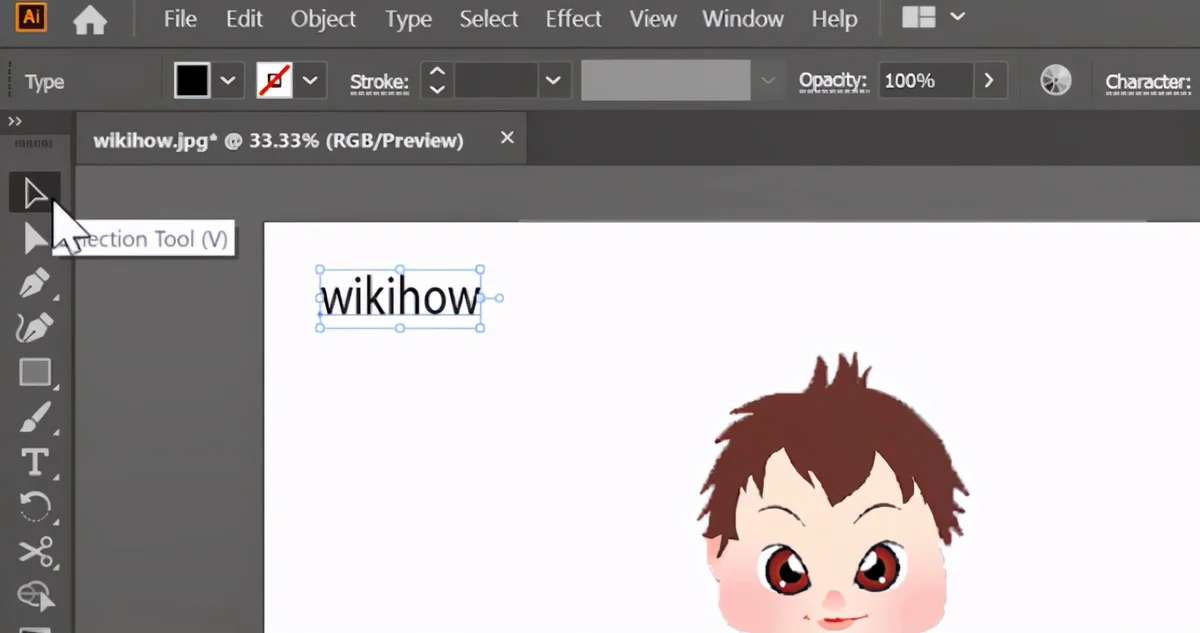The image size is (1200, 633).
Task: Select the Direct Selection tool
Action: 35,238
